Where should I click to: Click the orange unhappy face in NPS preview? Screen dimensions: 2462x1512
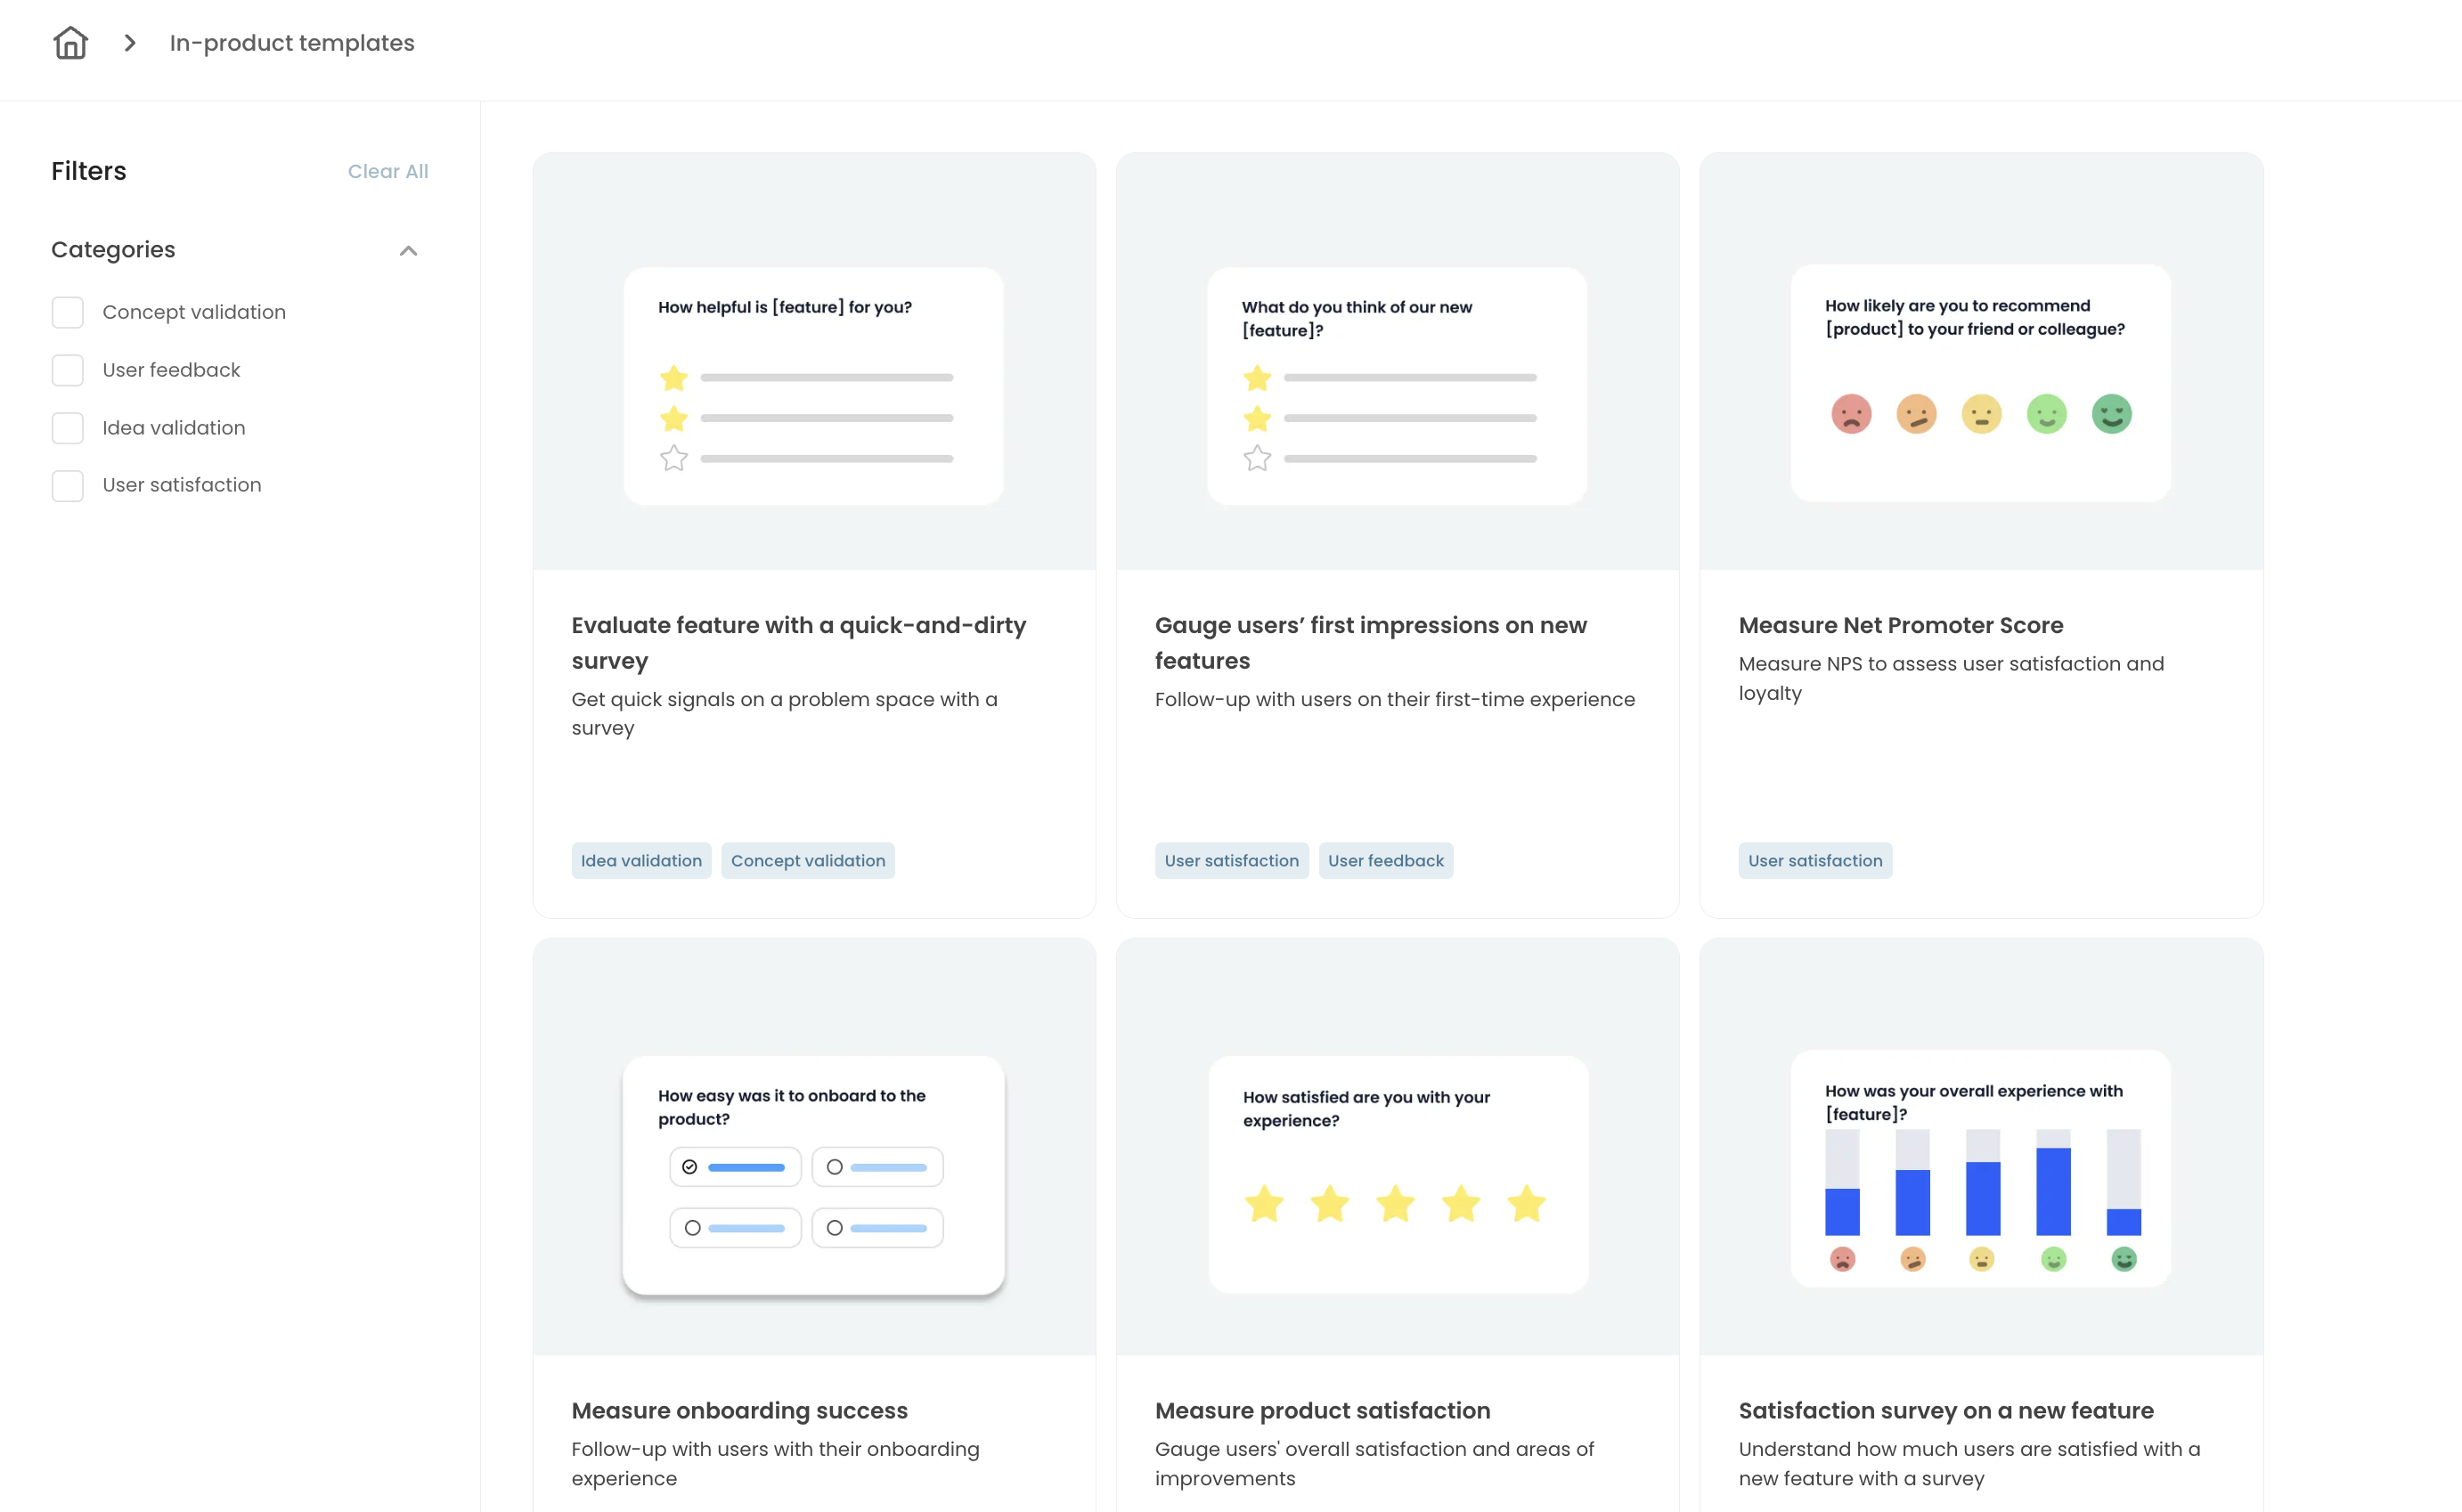[1916, 414]
